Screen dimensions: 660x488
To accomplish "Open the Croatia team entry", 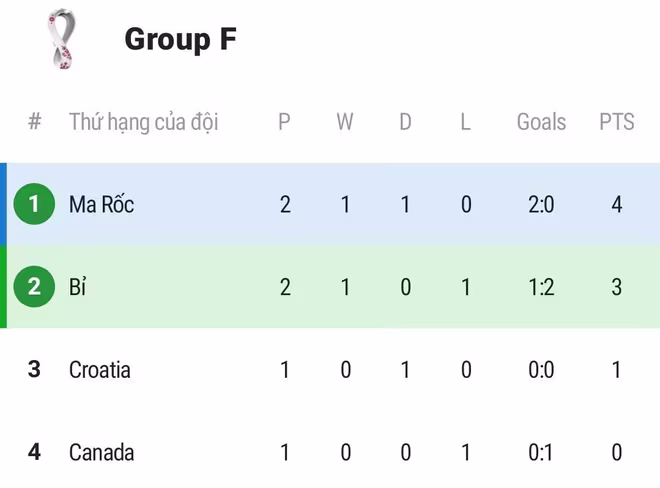I will point(100,370).
